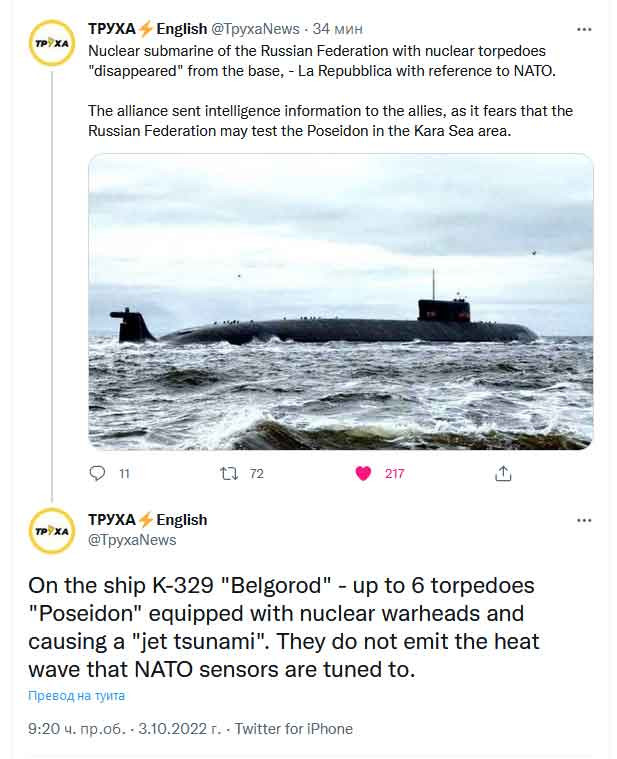Like the tweet with the heart icon

coord(364,473)
